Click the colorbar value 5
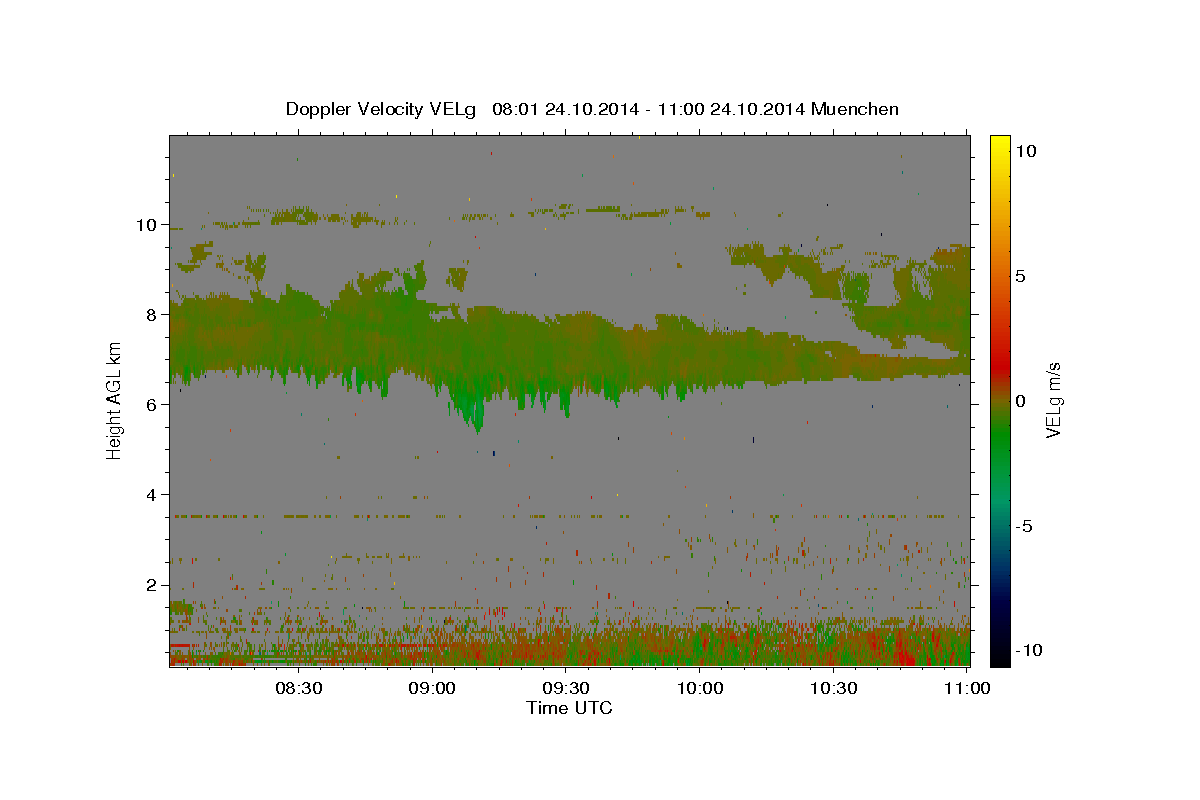Image resolution: width=1200 pixels, height=800 pixels. tap(1021, 276)
